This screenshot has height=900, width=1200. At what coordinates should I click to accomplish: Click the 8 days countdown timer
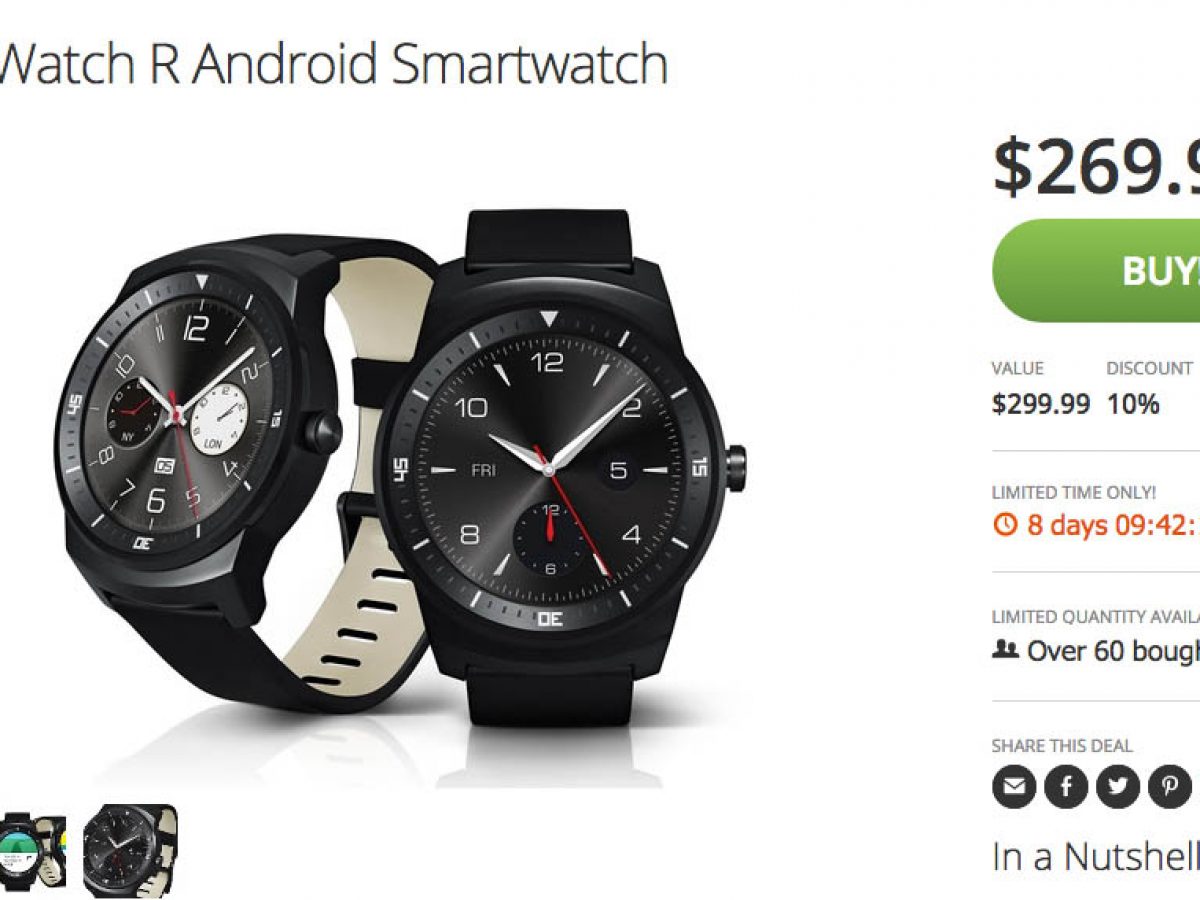[x=1112, y=524]
